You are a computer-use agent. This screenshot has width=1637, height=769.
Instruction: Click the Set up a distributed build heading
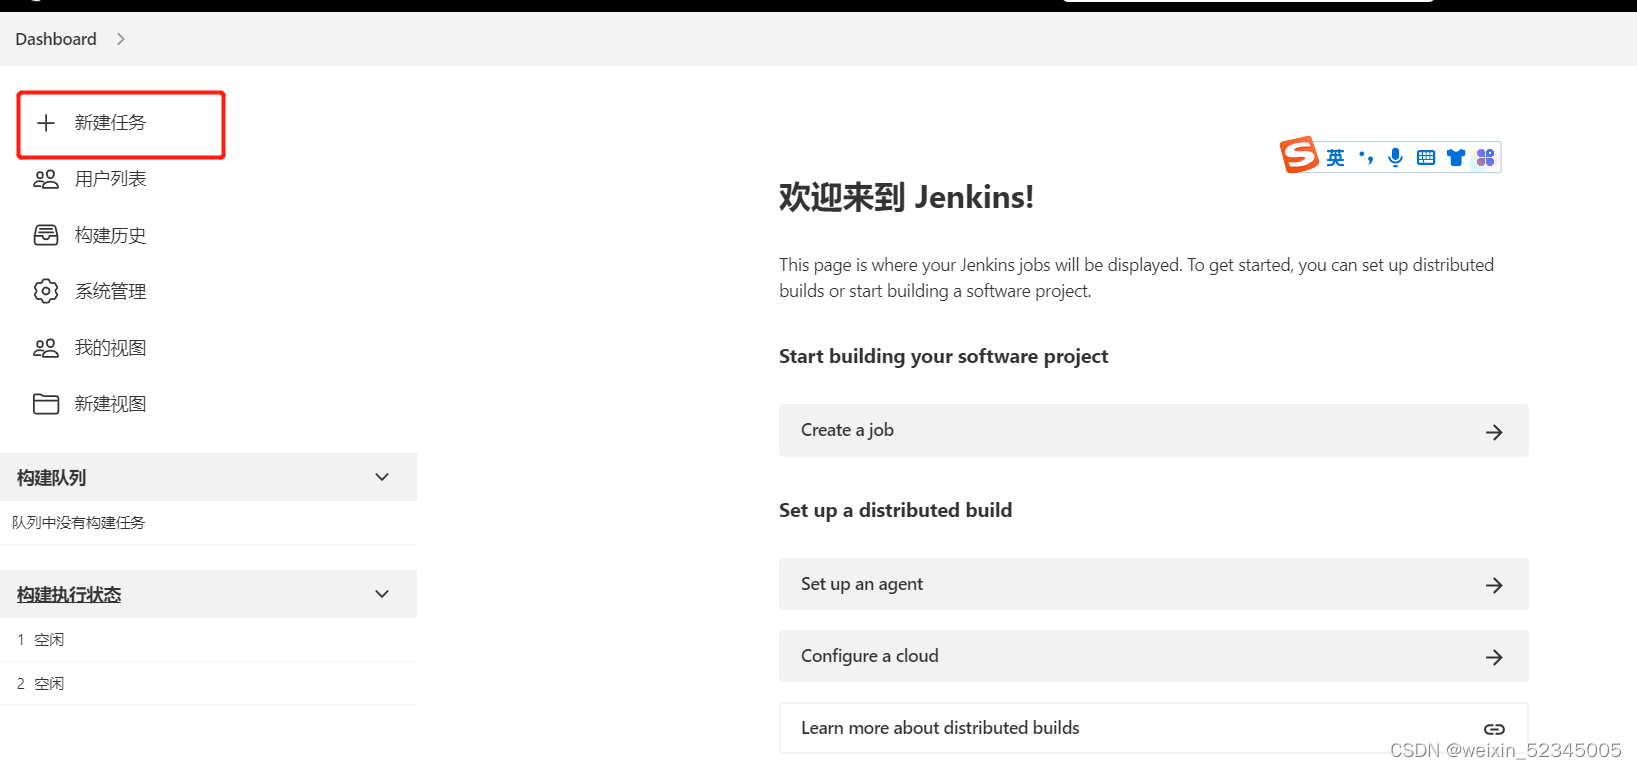pyautogui.click(x=895, y=510)
